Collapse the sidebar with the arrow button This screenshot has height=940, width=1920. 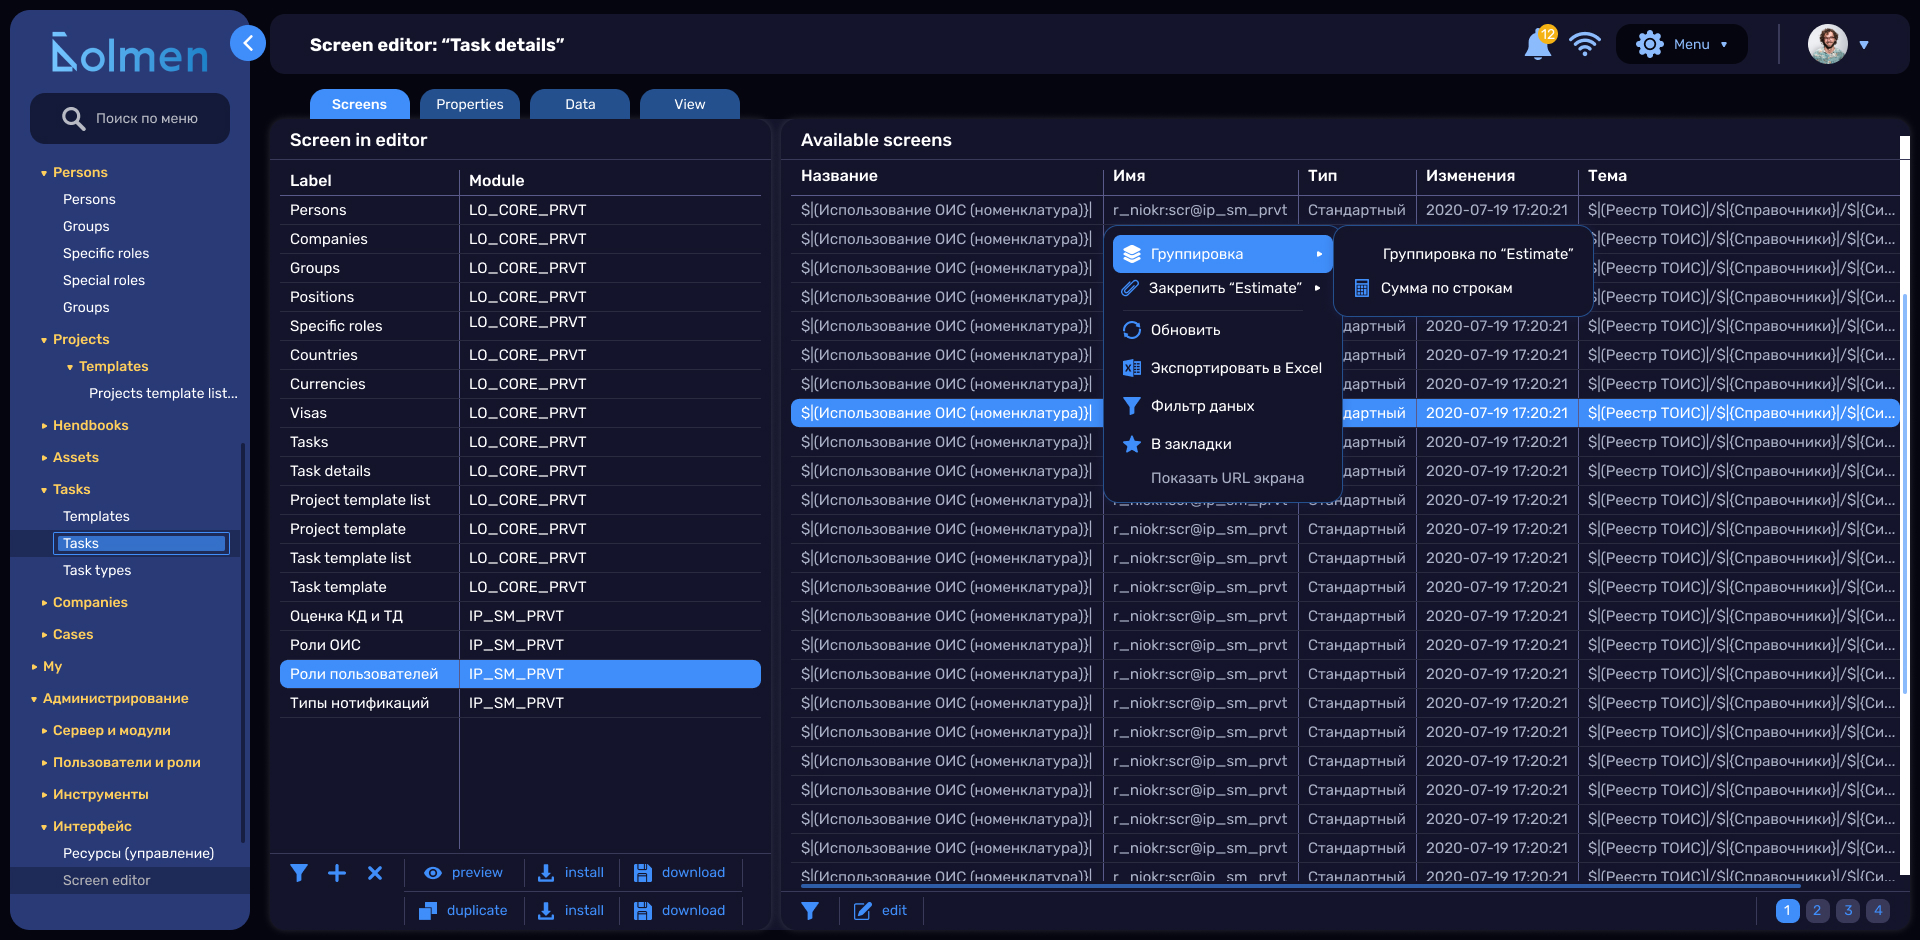click(x=248, y=43)
